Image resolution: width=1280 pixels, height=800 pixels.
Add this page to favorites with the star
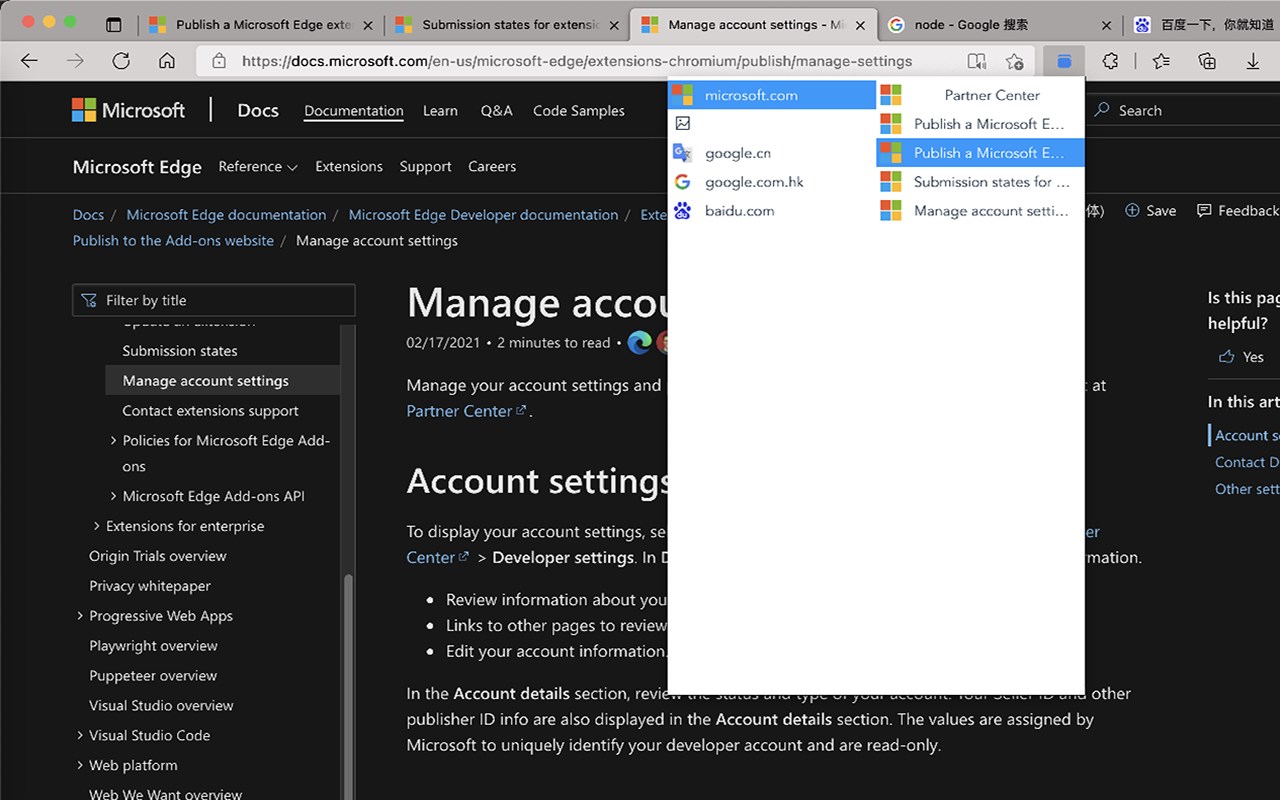pos(1015,61)
